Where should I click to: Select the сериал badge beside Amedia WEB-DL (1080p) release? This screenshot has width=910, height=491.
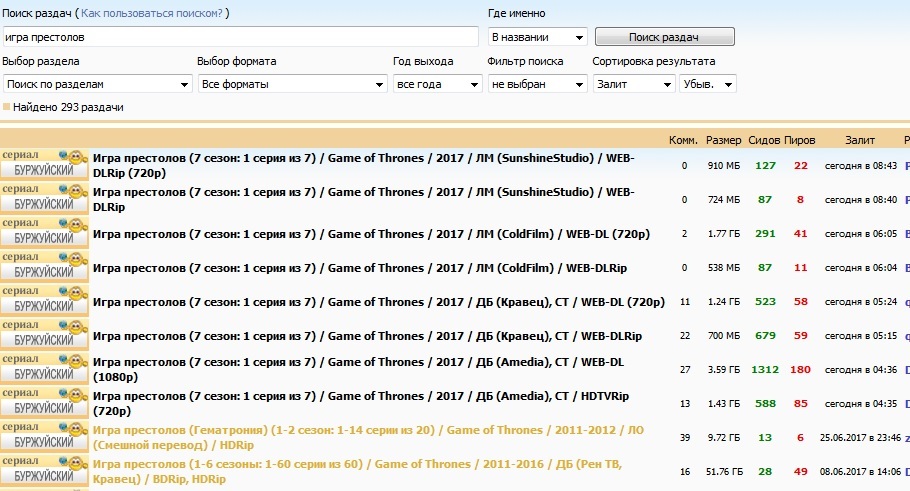(x=44, y=369)
